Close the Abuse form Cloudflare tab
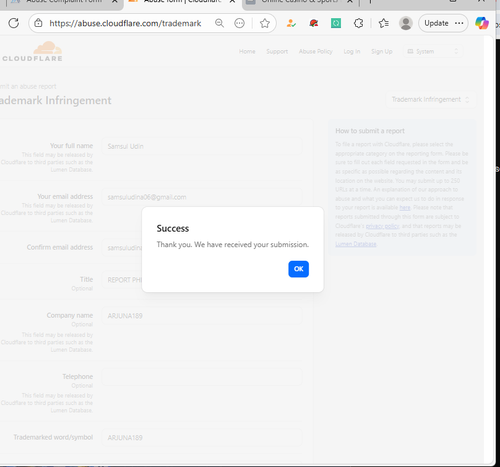Screen dimensions: 500x467 [232, 2]
